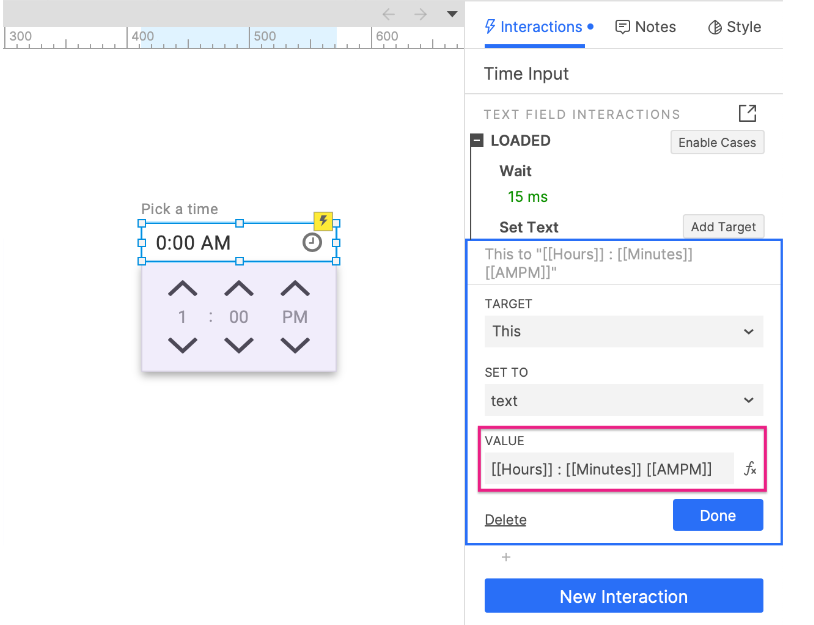This screenshot has height=625, width=814.
Task: Click the back arrow in canvas toolbar
Action: (389, 14)
